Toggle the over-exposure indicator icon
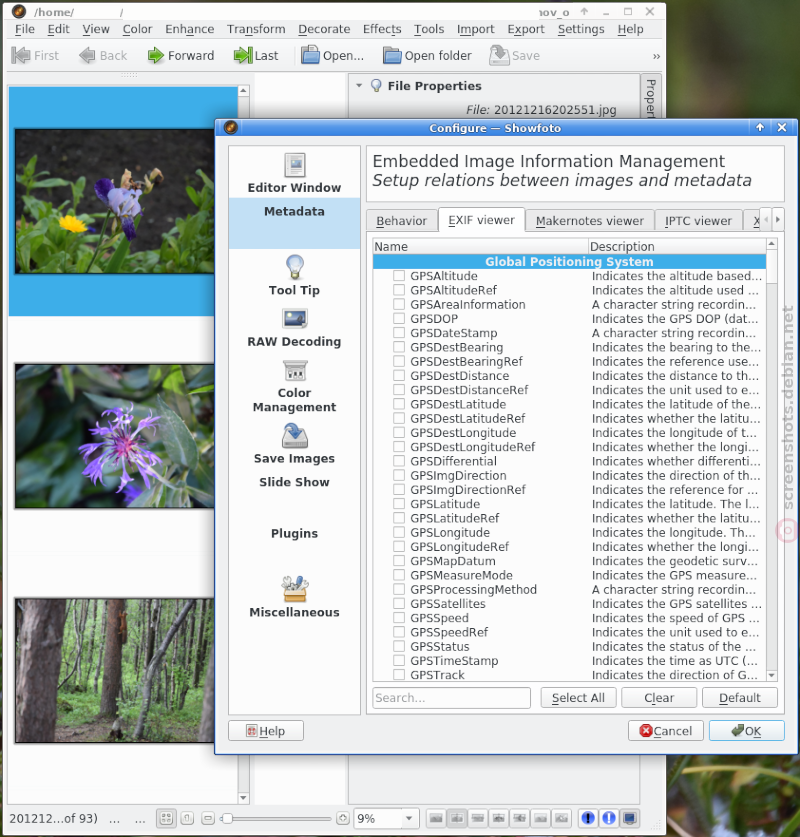The image size is (800, 837). pyautogui.click(x=609, y=818)
